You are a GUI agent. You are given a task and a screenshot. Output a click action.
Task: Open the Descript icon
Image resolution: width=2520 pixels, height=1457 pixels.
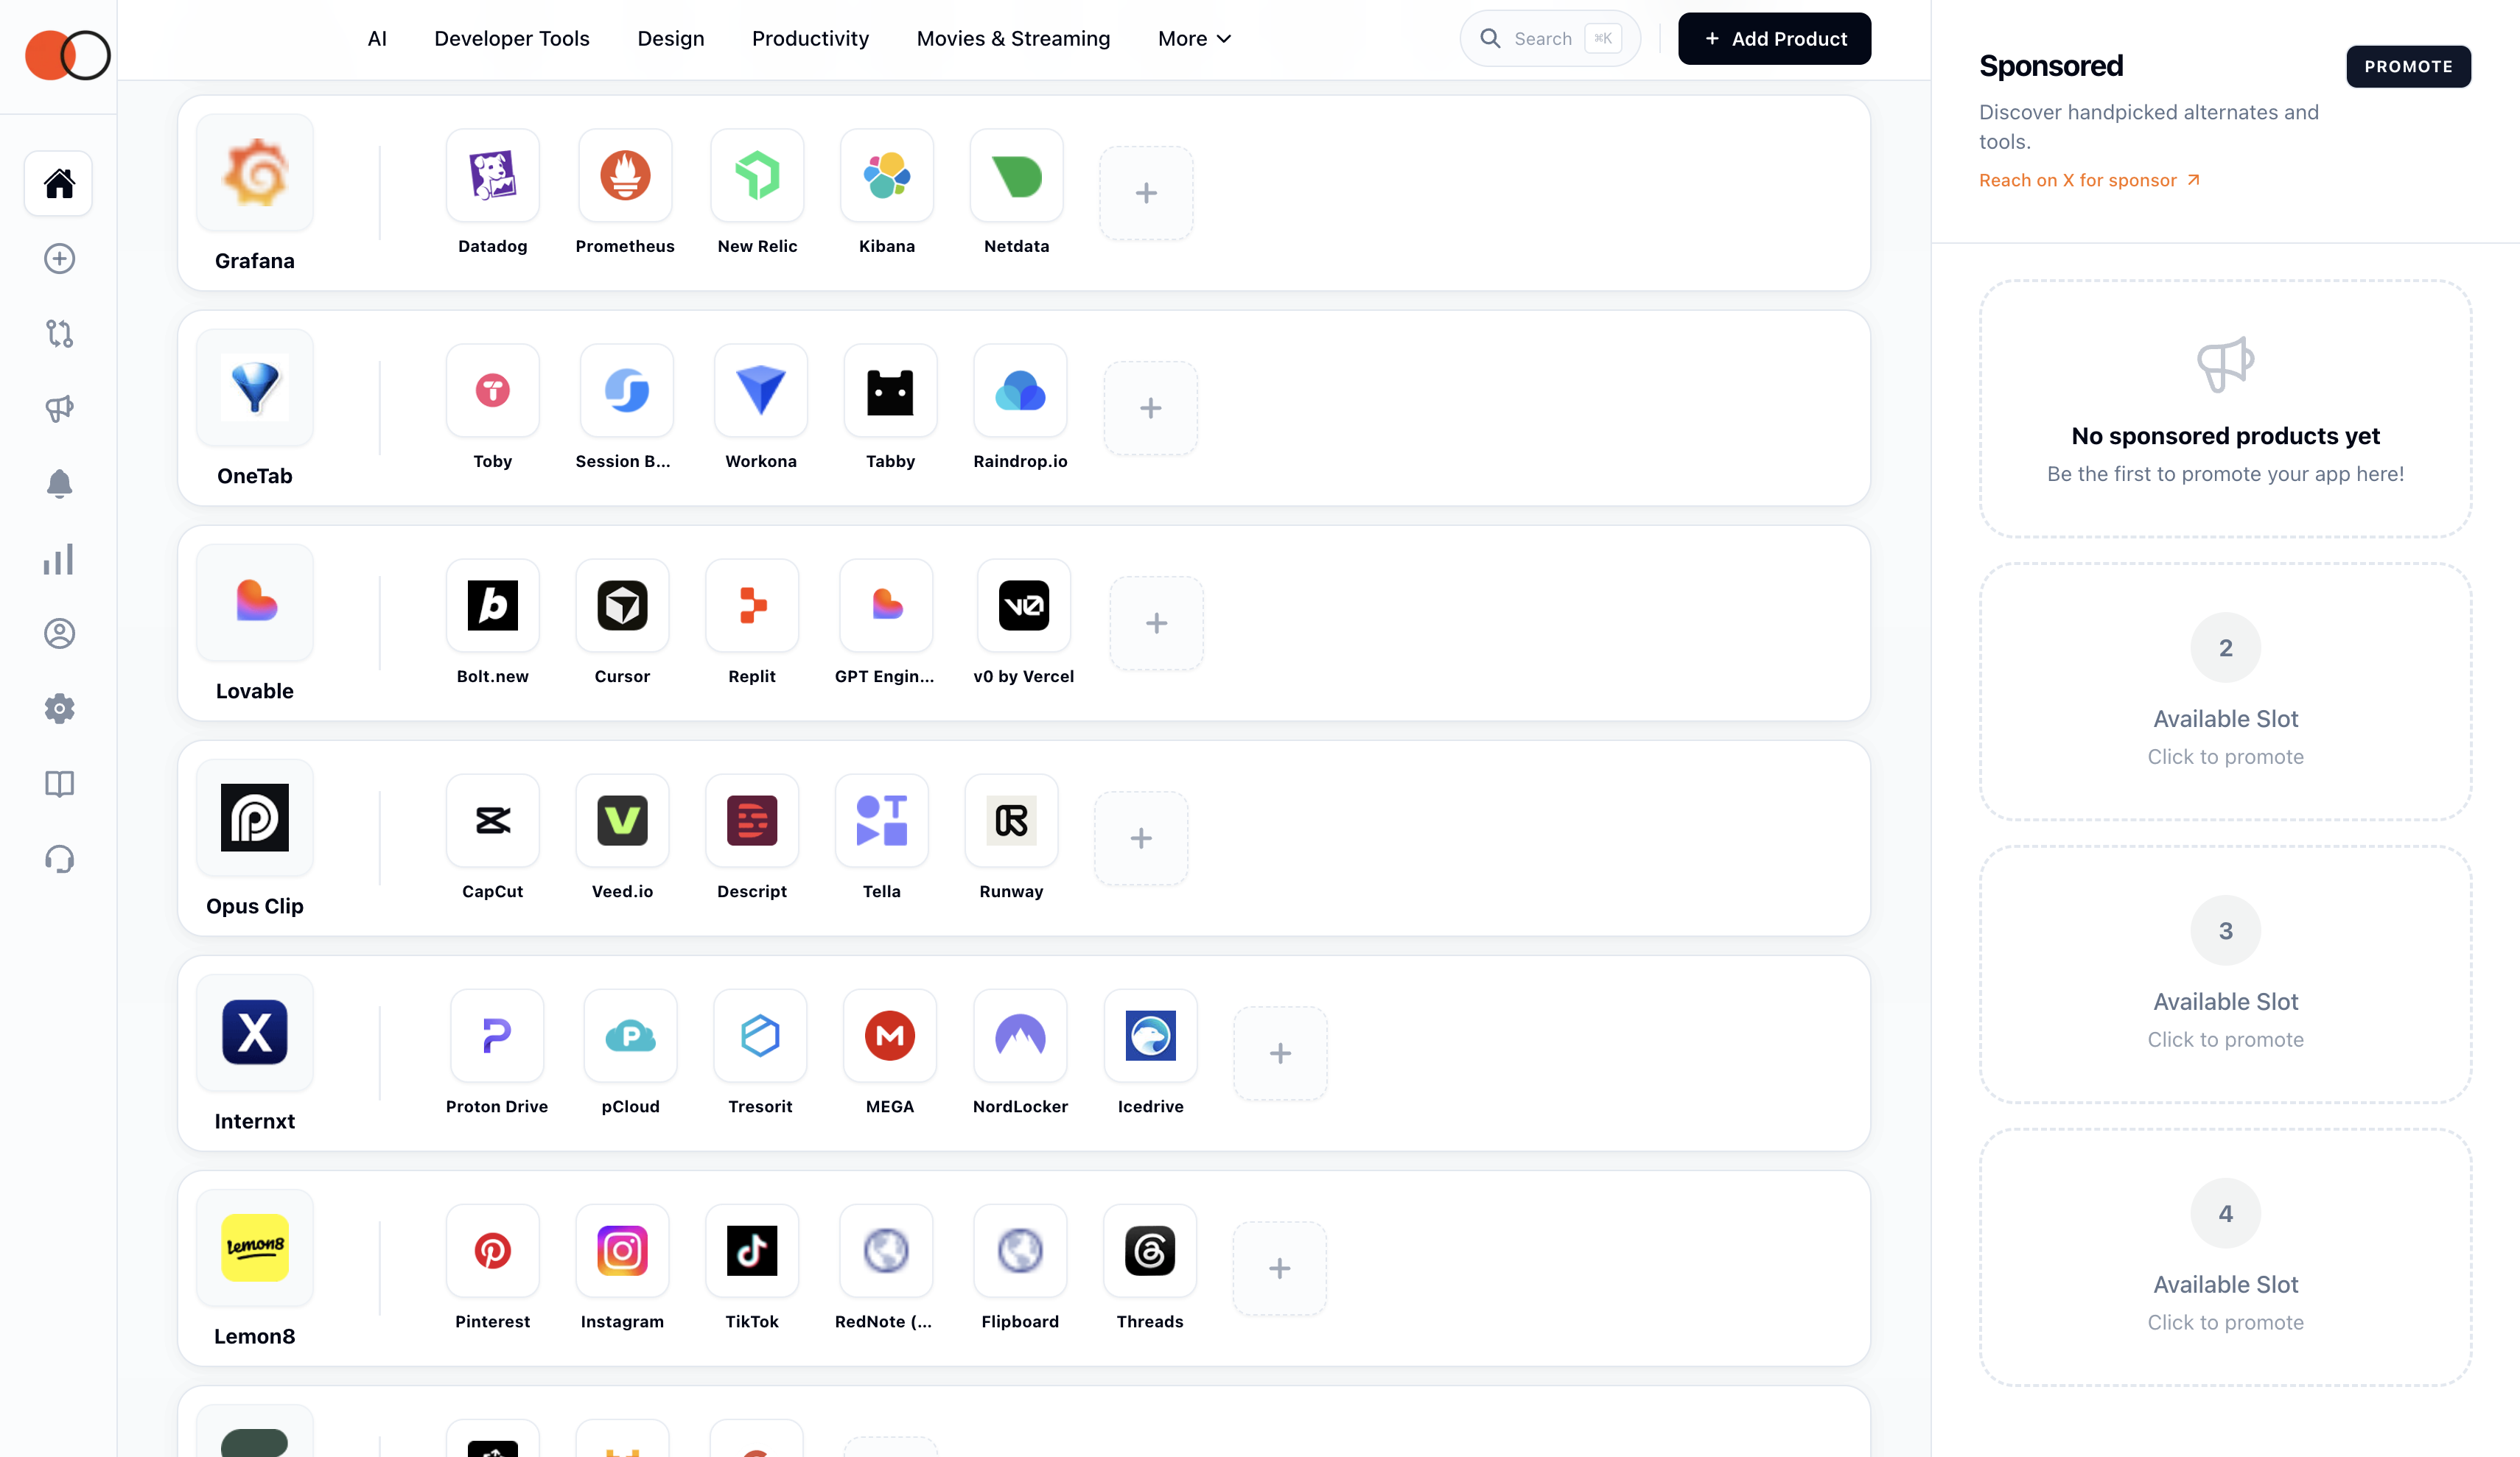coord(752,821)
